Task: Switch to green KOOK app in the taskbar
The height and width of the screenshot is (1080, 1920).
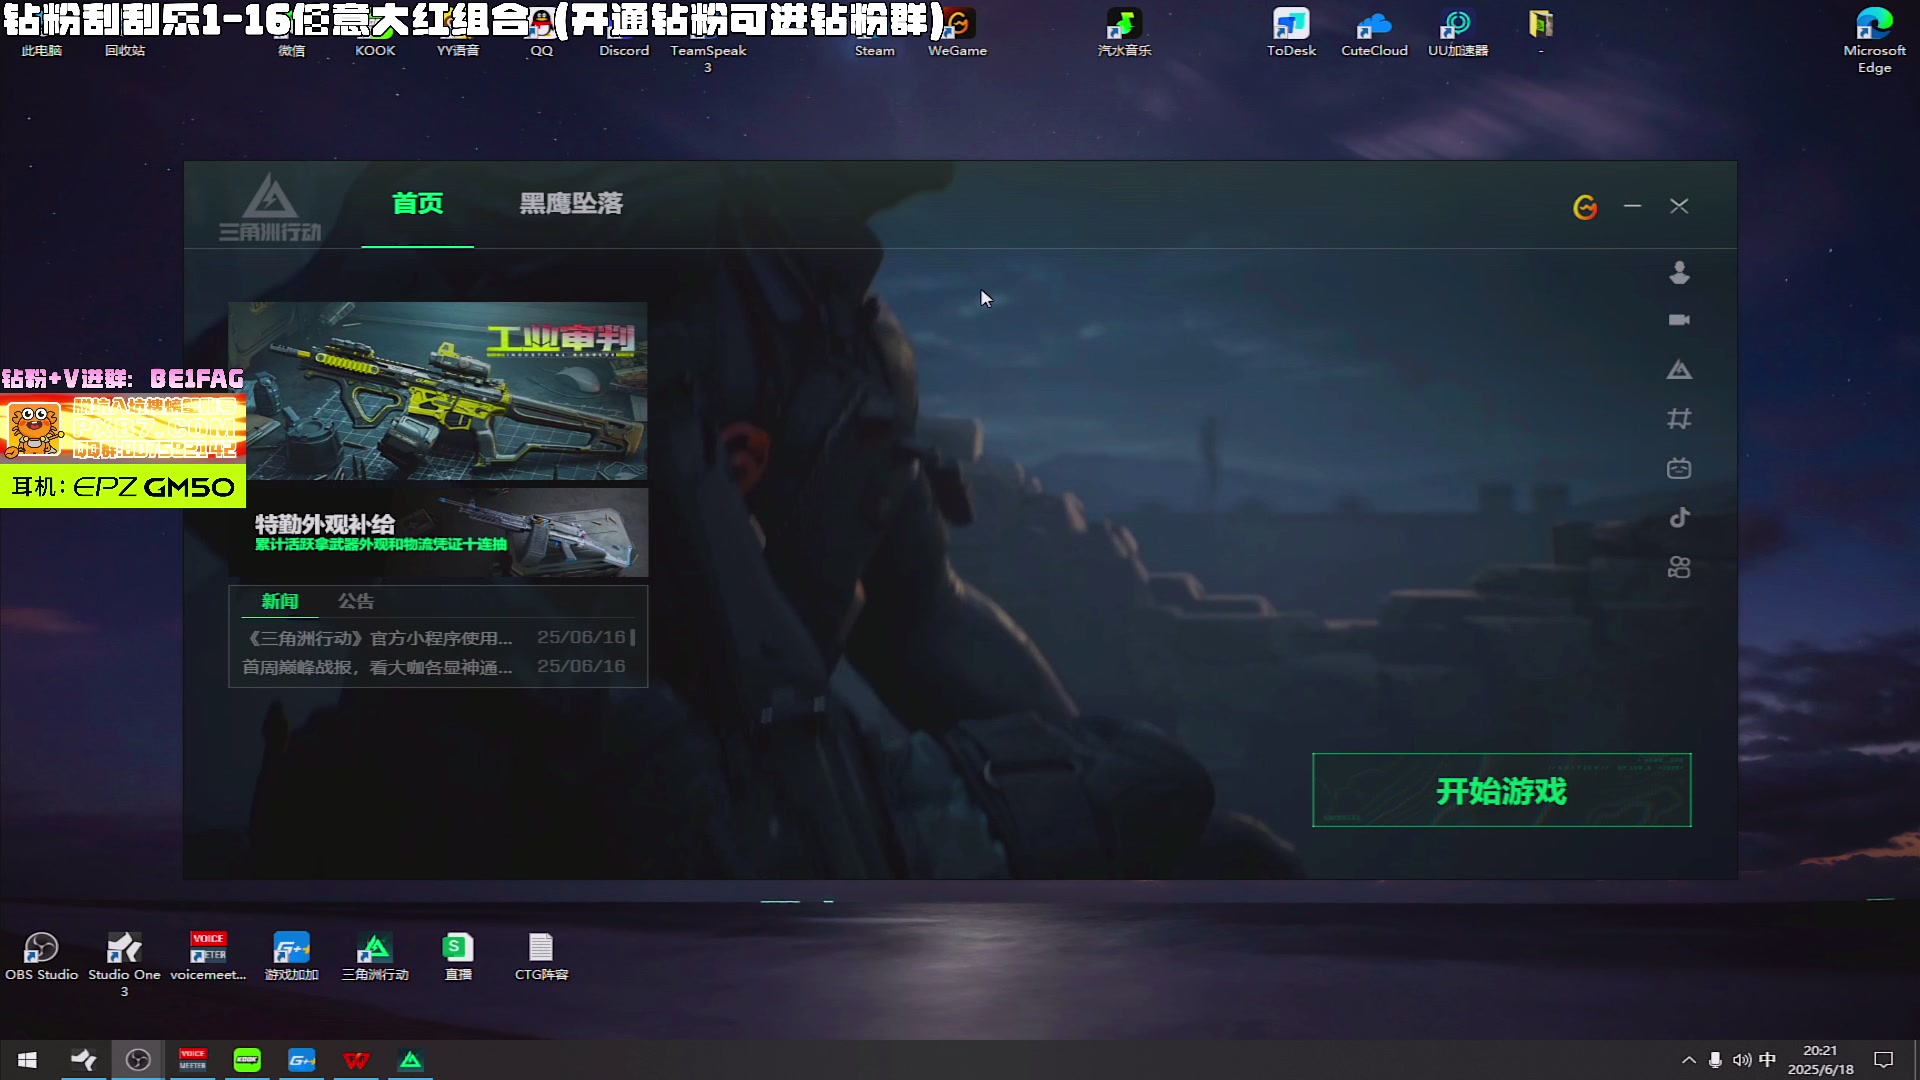Action: click(247, 1060)
